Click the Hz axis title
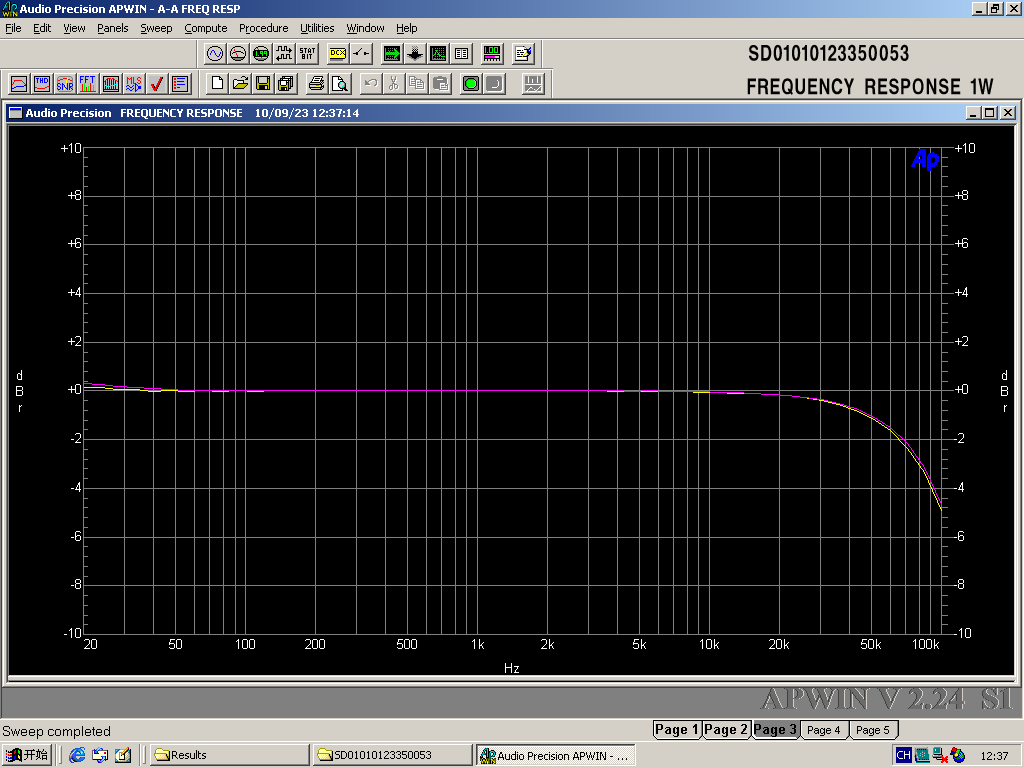The image size is (1024, 768). (511, 668)
